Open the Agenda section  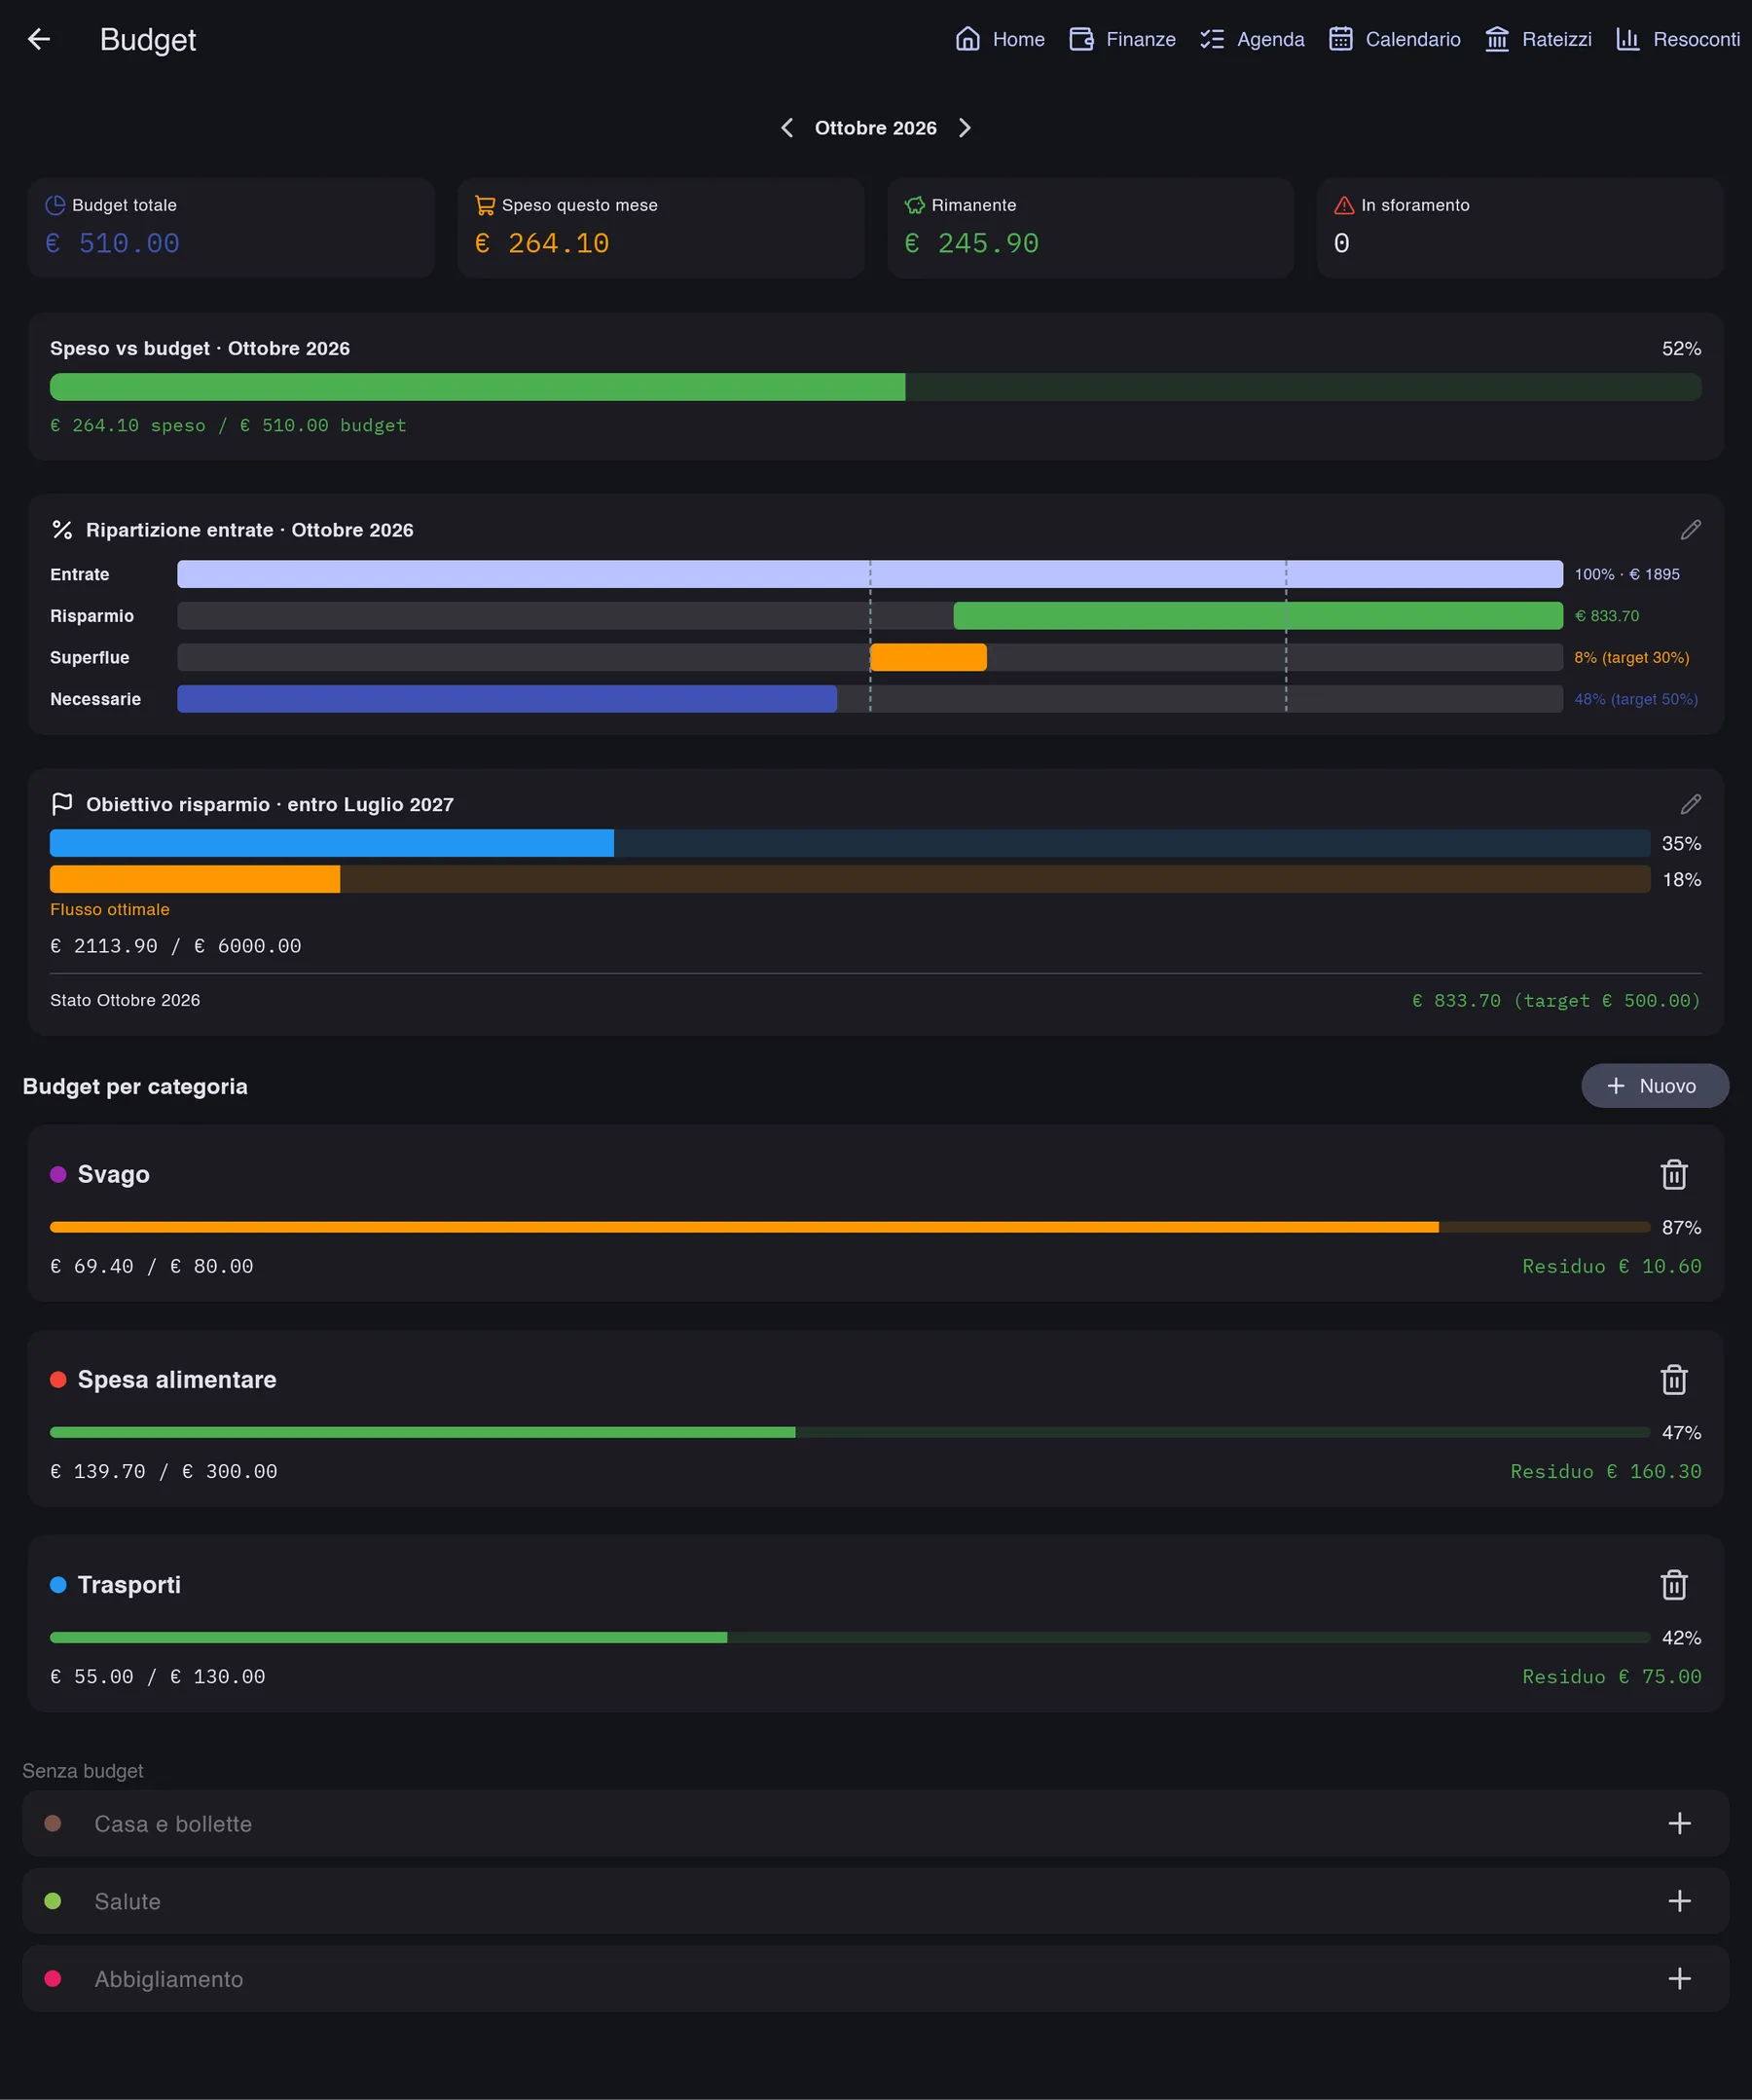(x=1252, y=39)
